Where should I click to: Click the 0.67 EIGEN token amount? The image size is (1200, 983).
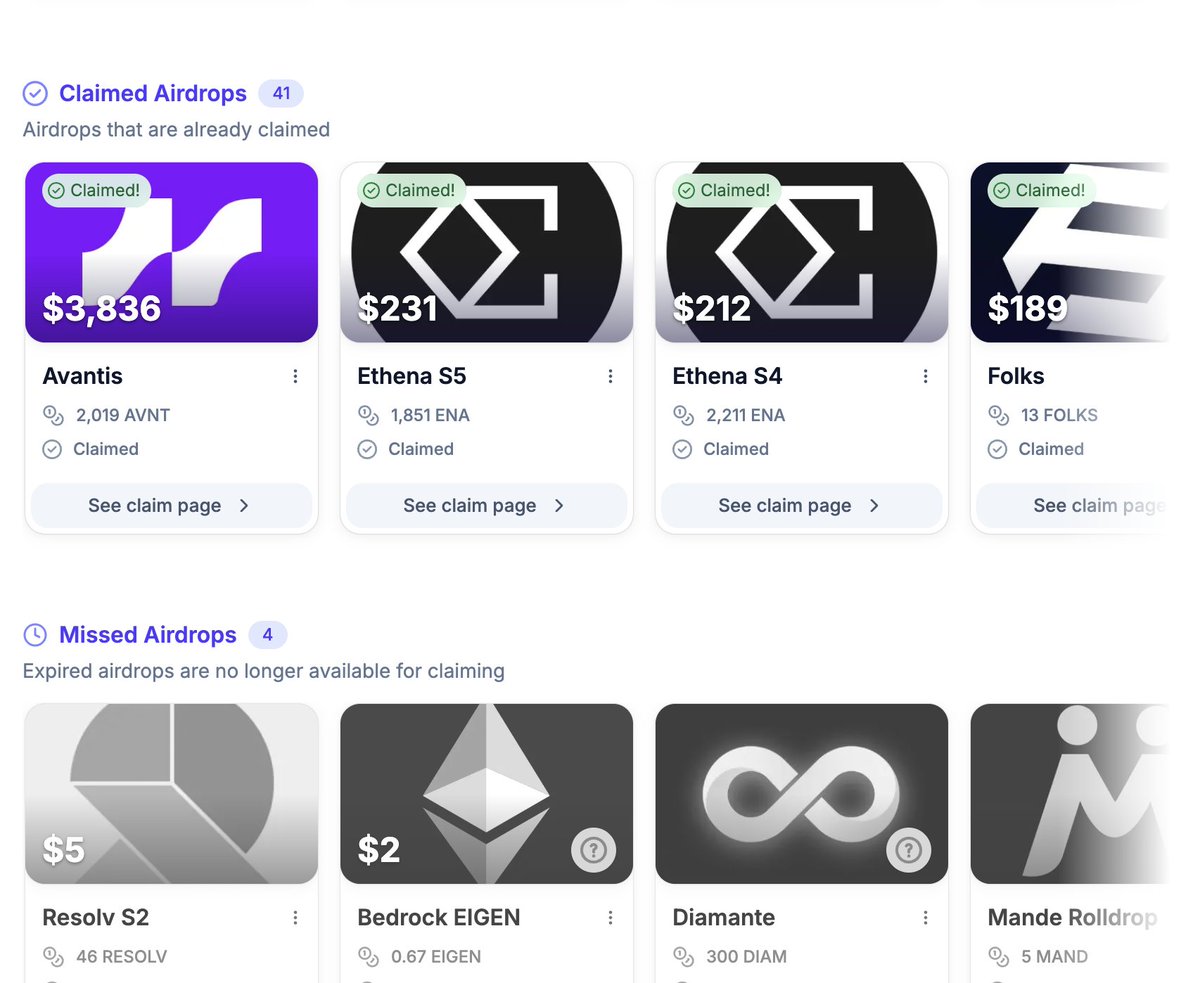(x=436, y=957)
